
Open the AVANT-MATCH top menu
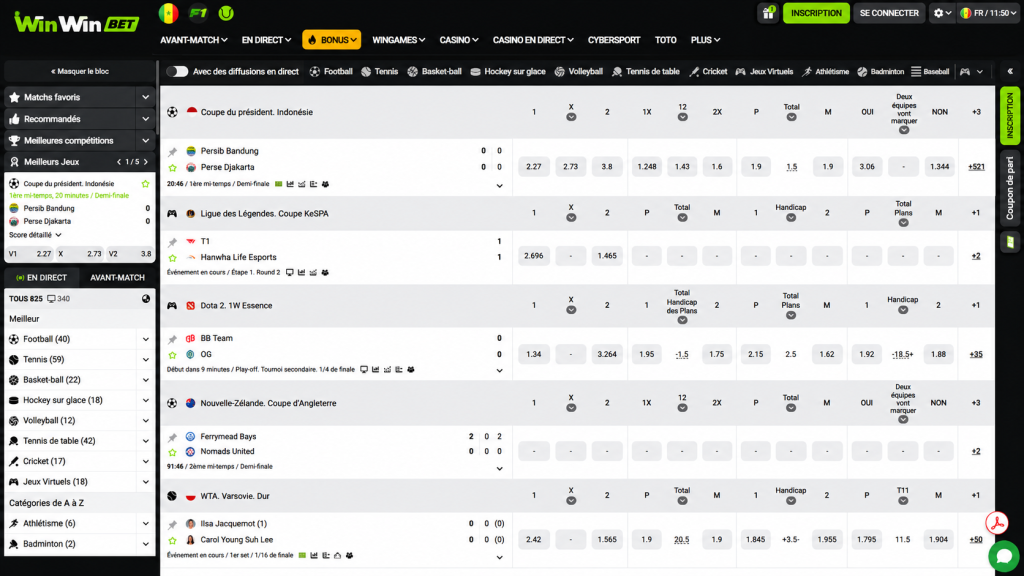pyautogui.click(x=194, y=40)
